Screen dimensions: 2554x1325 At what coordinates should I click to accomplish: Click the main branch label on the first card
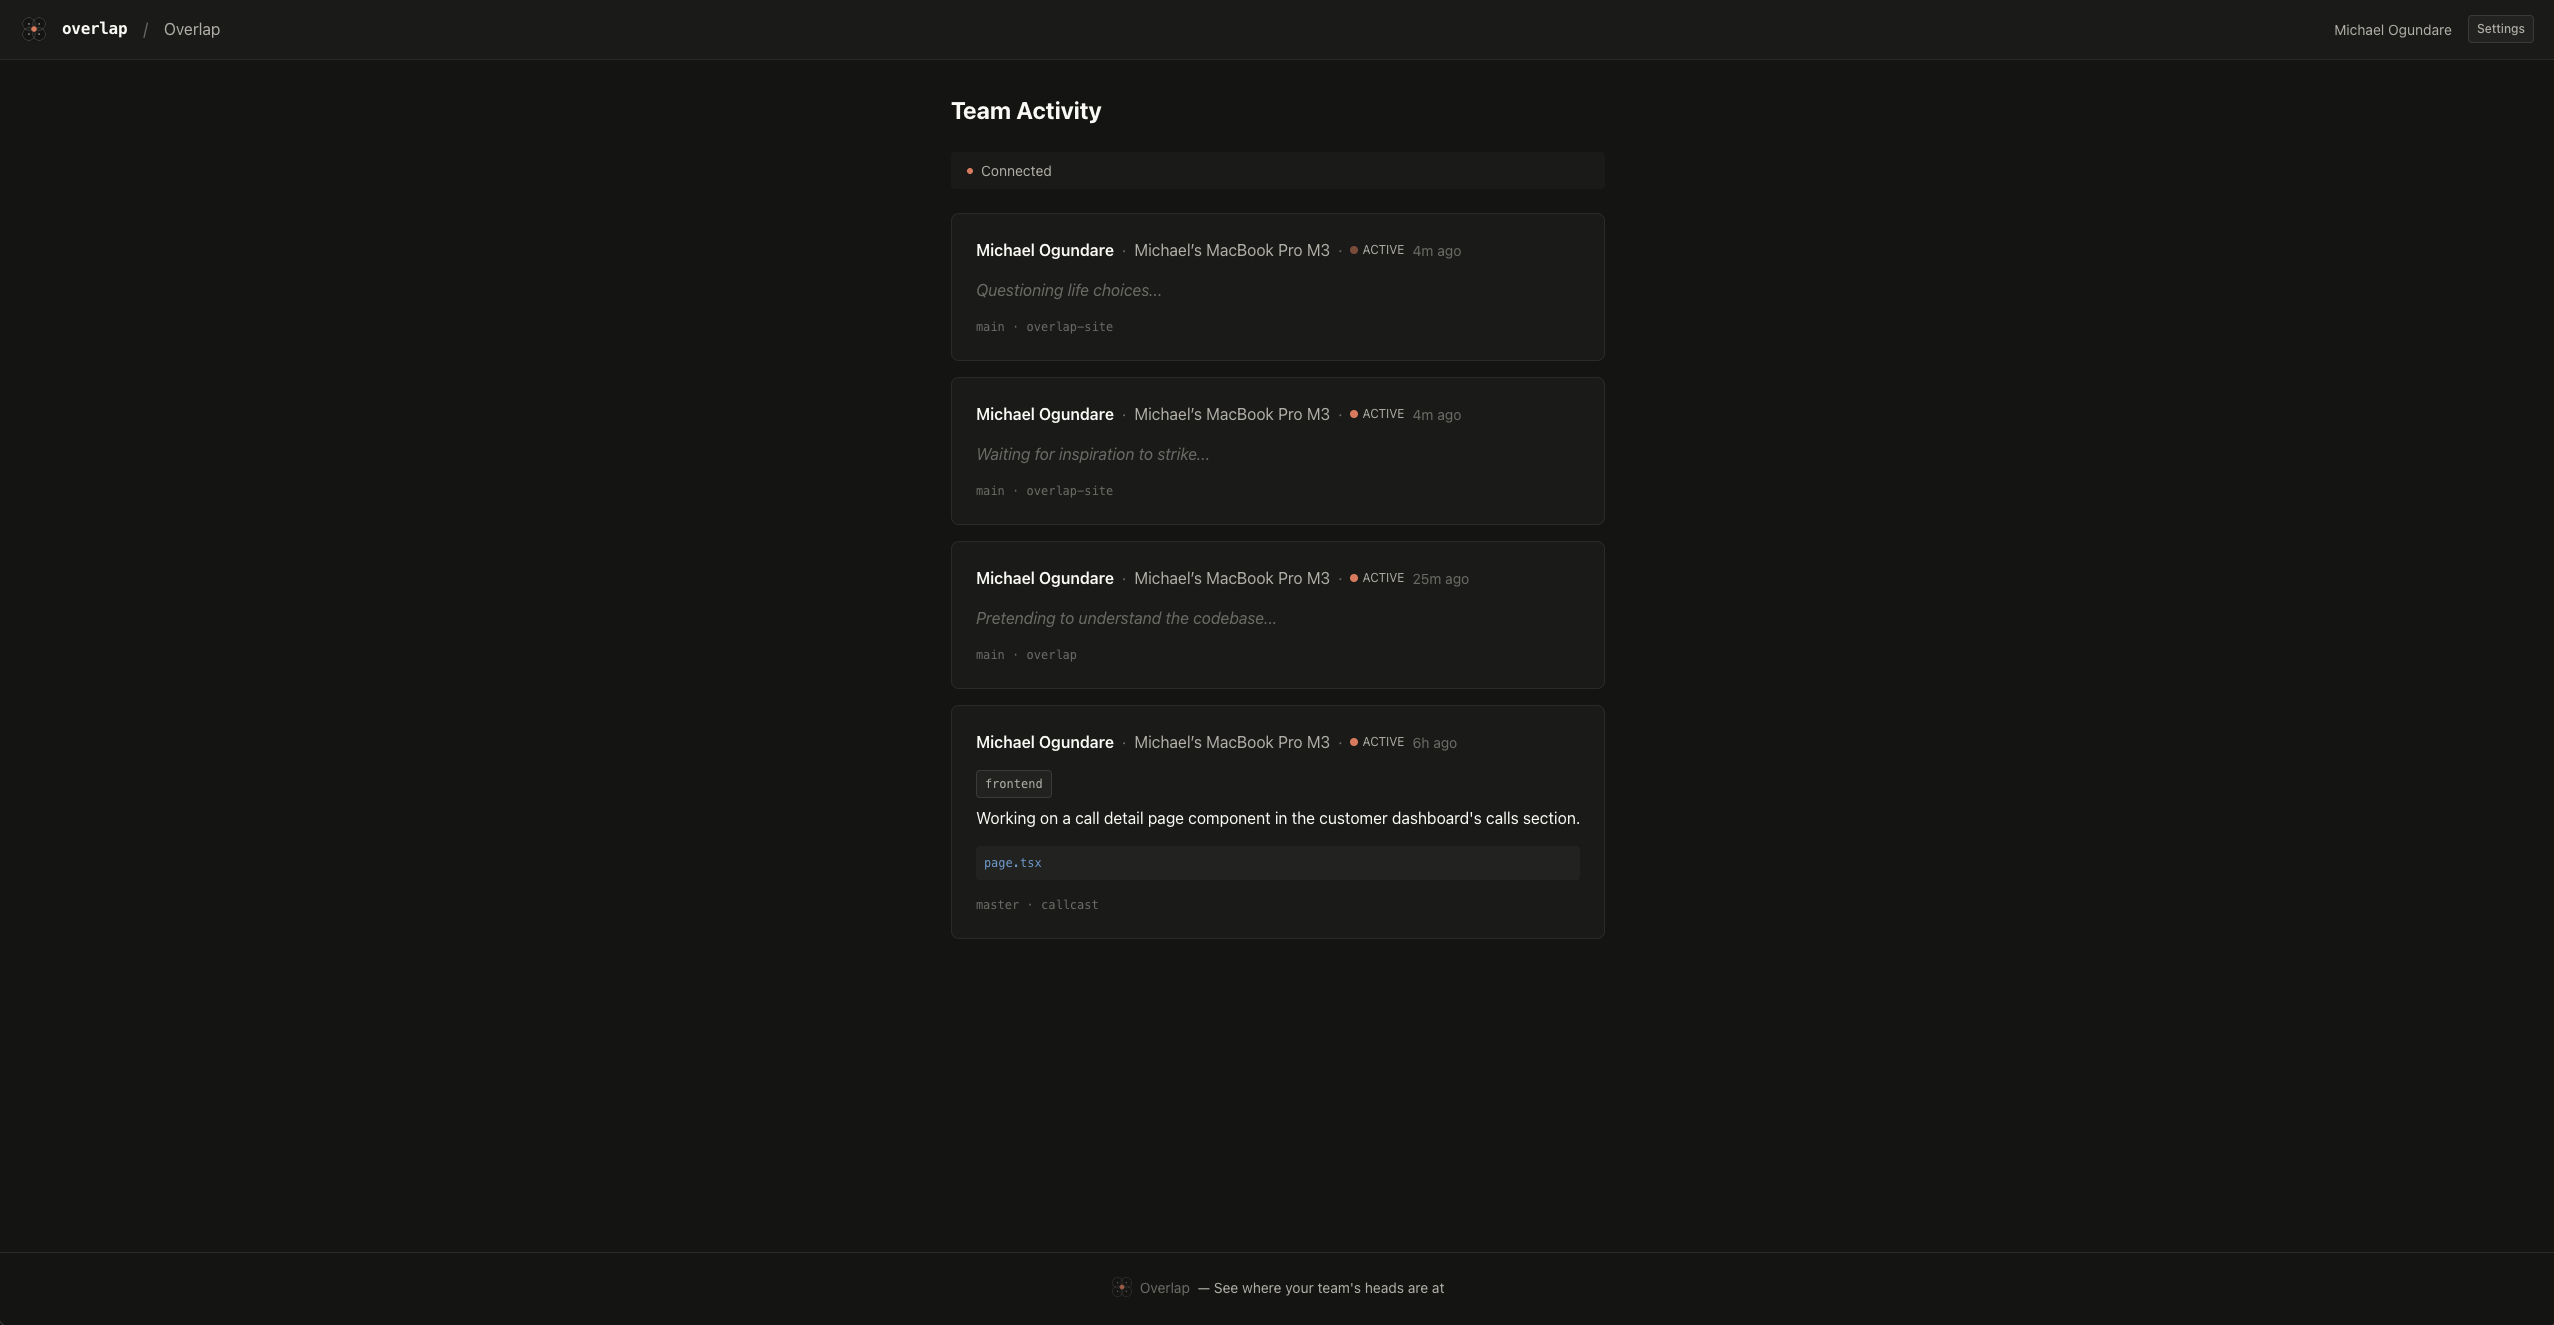tap(989, 326)
